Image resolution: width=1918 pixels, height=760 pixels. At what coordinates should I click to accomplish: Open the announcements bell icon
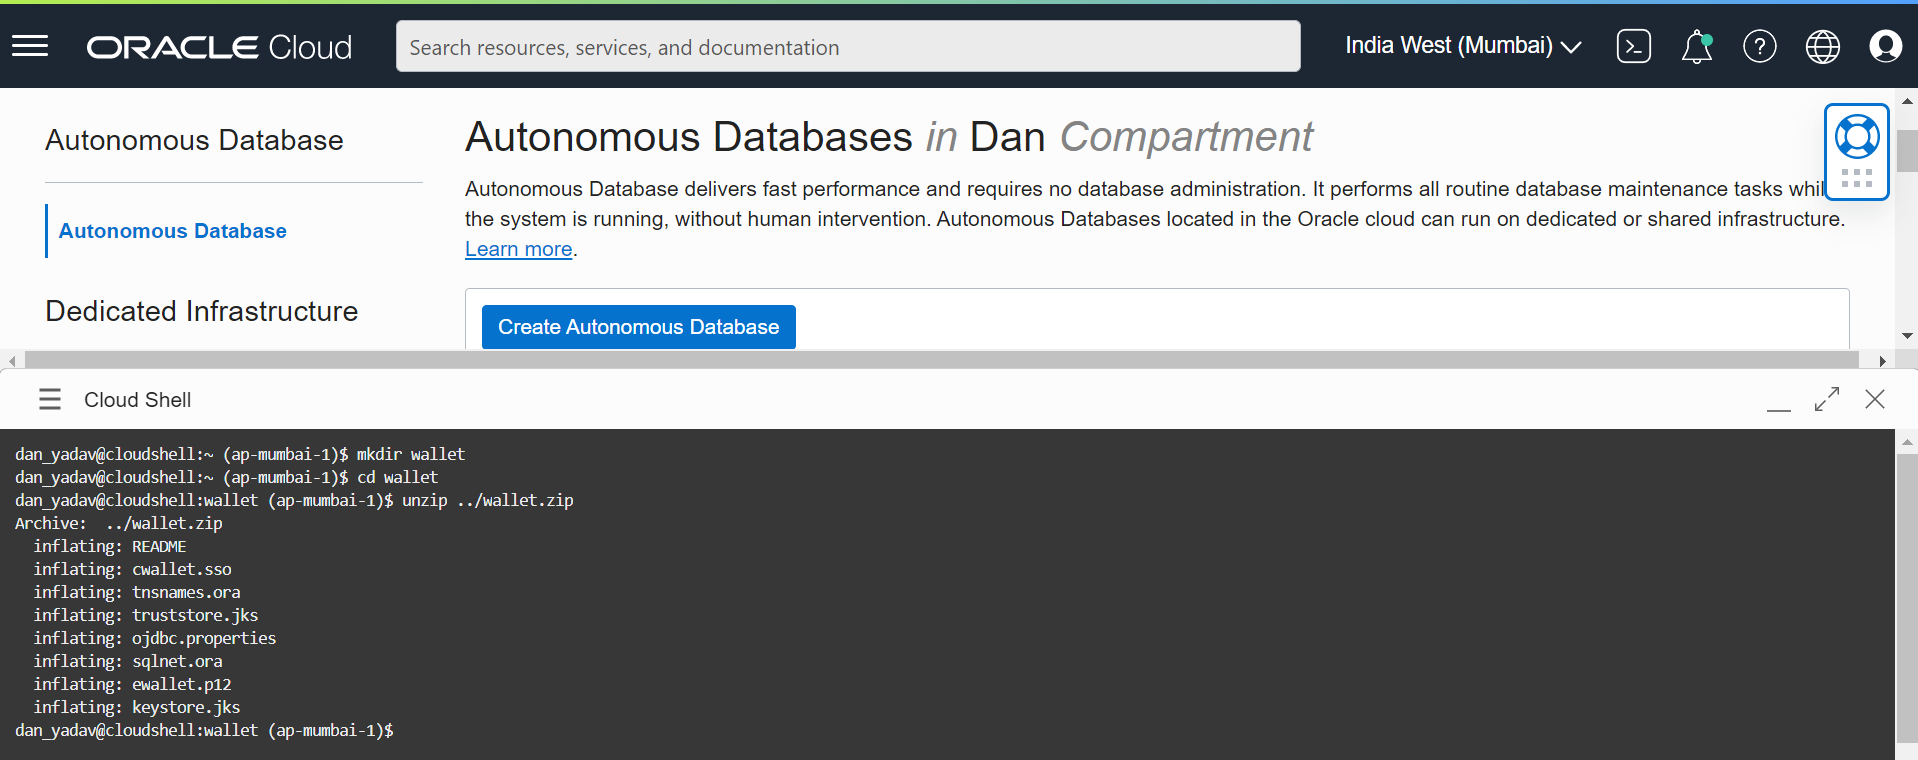[1697, 46]
